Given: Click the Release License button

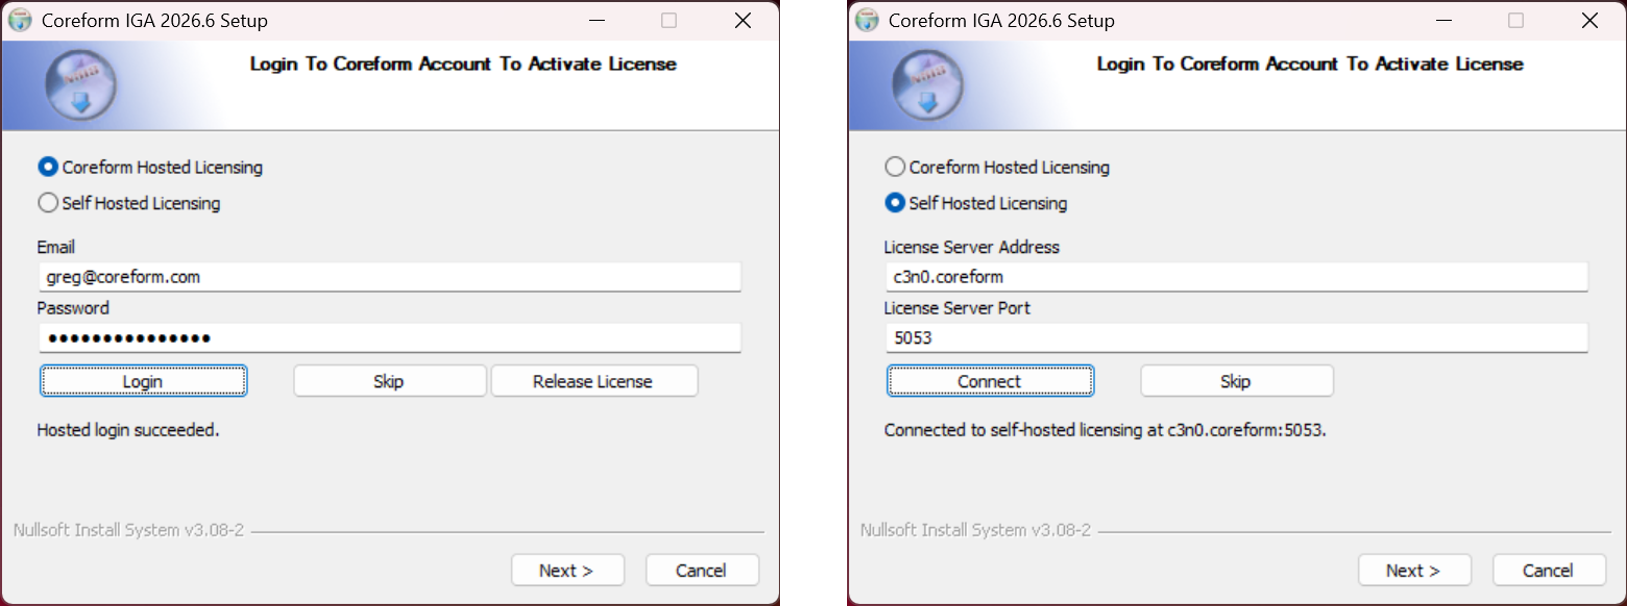Looking at the screenshot, I should pyautogui.click(x=593, y=381).
